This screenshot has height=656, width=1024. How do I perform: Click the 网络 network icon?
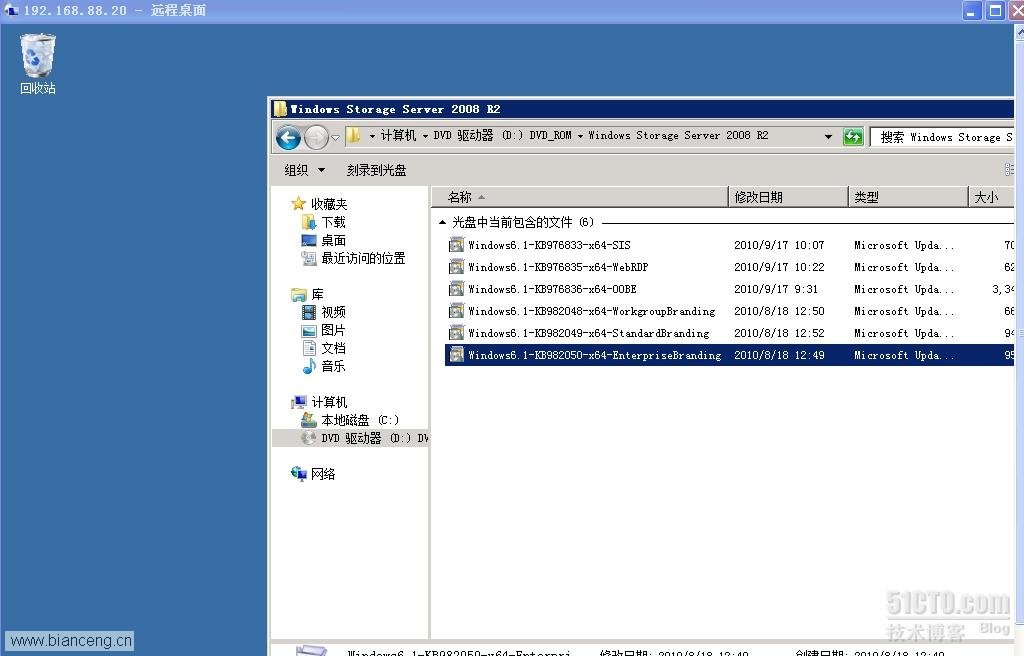tap(298, 474)
